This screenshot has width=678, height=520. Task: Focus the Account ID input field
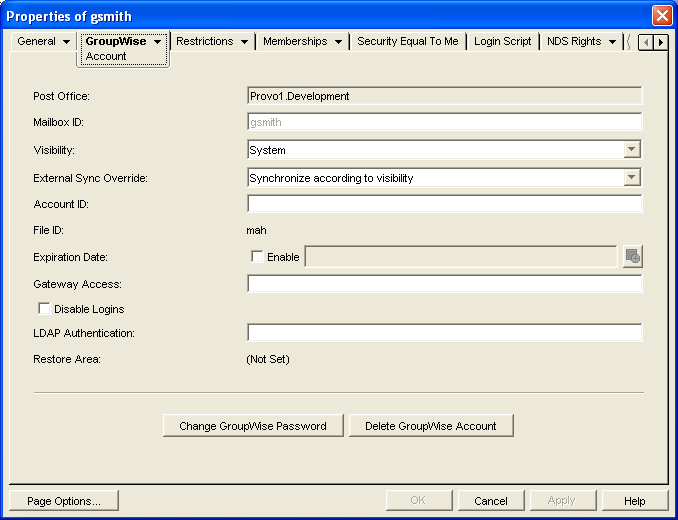[445, 204]
